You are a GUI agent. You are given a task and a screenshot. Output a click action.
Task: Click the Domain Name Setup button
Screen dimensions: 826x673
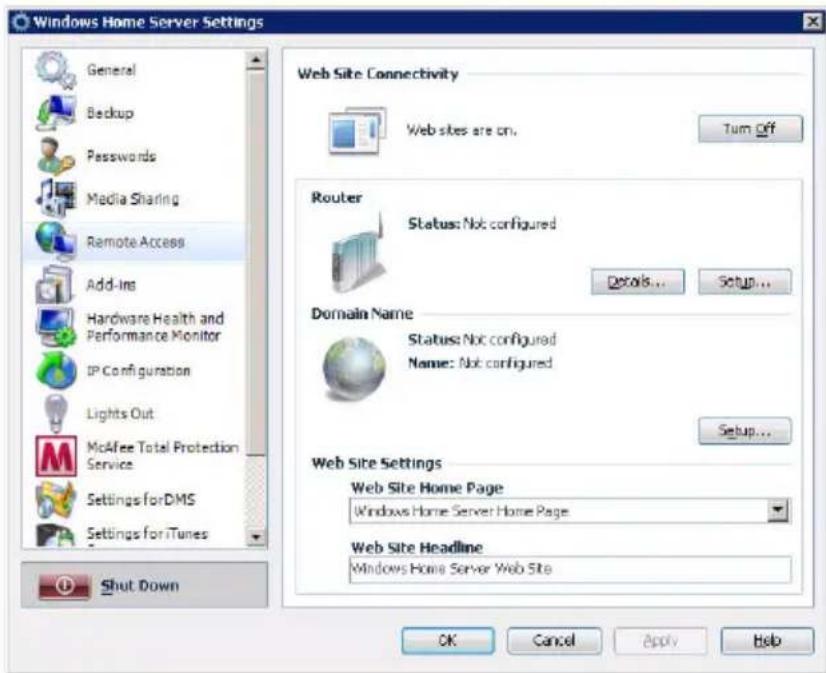coord(744,431)
